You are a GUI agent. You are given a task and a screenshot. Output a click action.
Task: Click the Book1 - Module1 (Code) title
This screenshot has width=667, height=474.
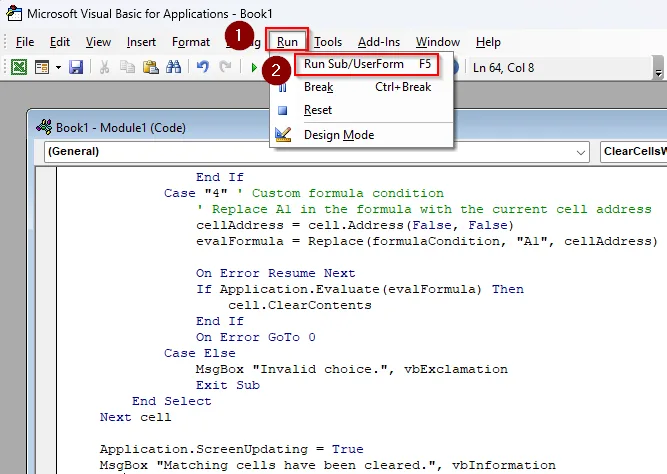(x=121, y=128)
